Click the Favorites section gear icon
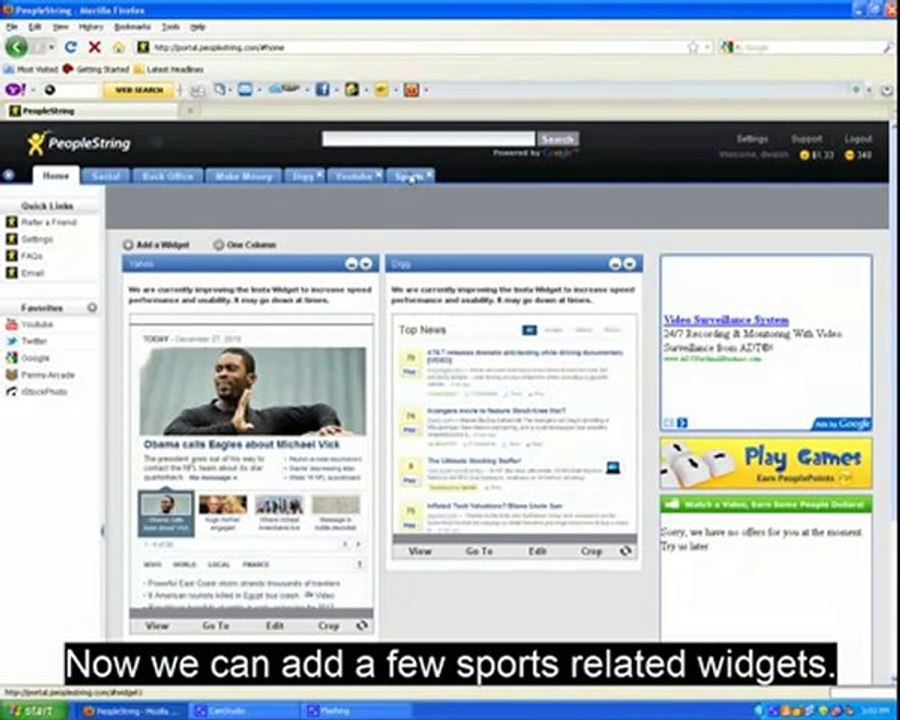 tap(92, 308)
